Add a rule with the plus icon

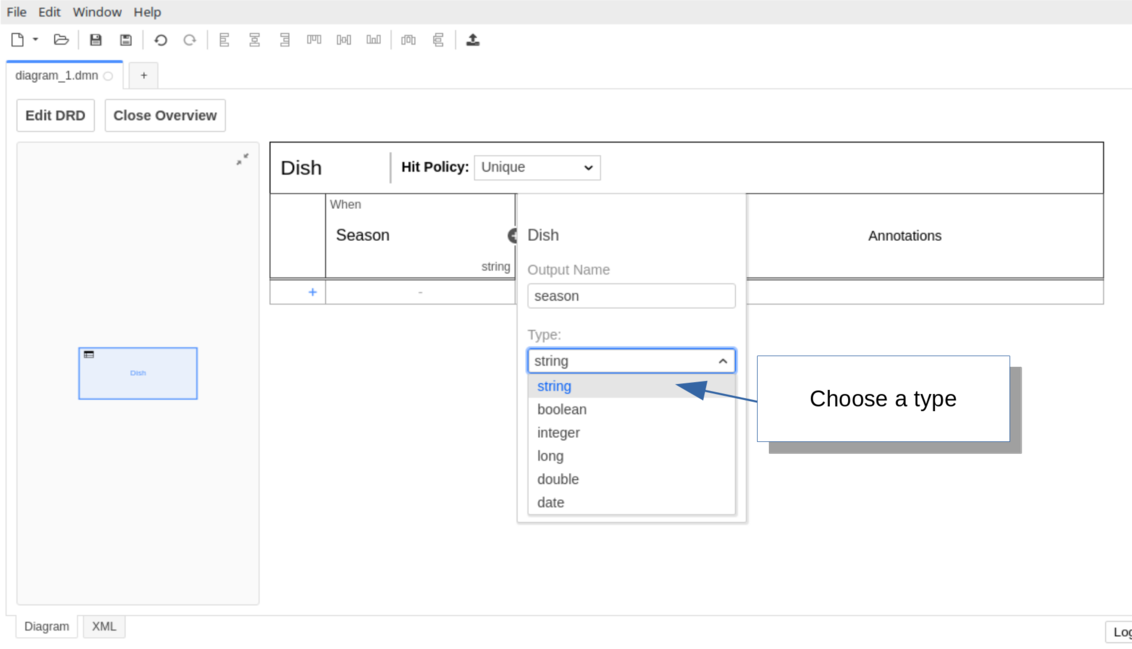pyautogui.click(x=312, y=292)
